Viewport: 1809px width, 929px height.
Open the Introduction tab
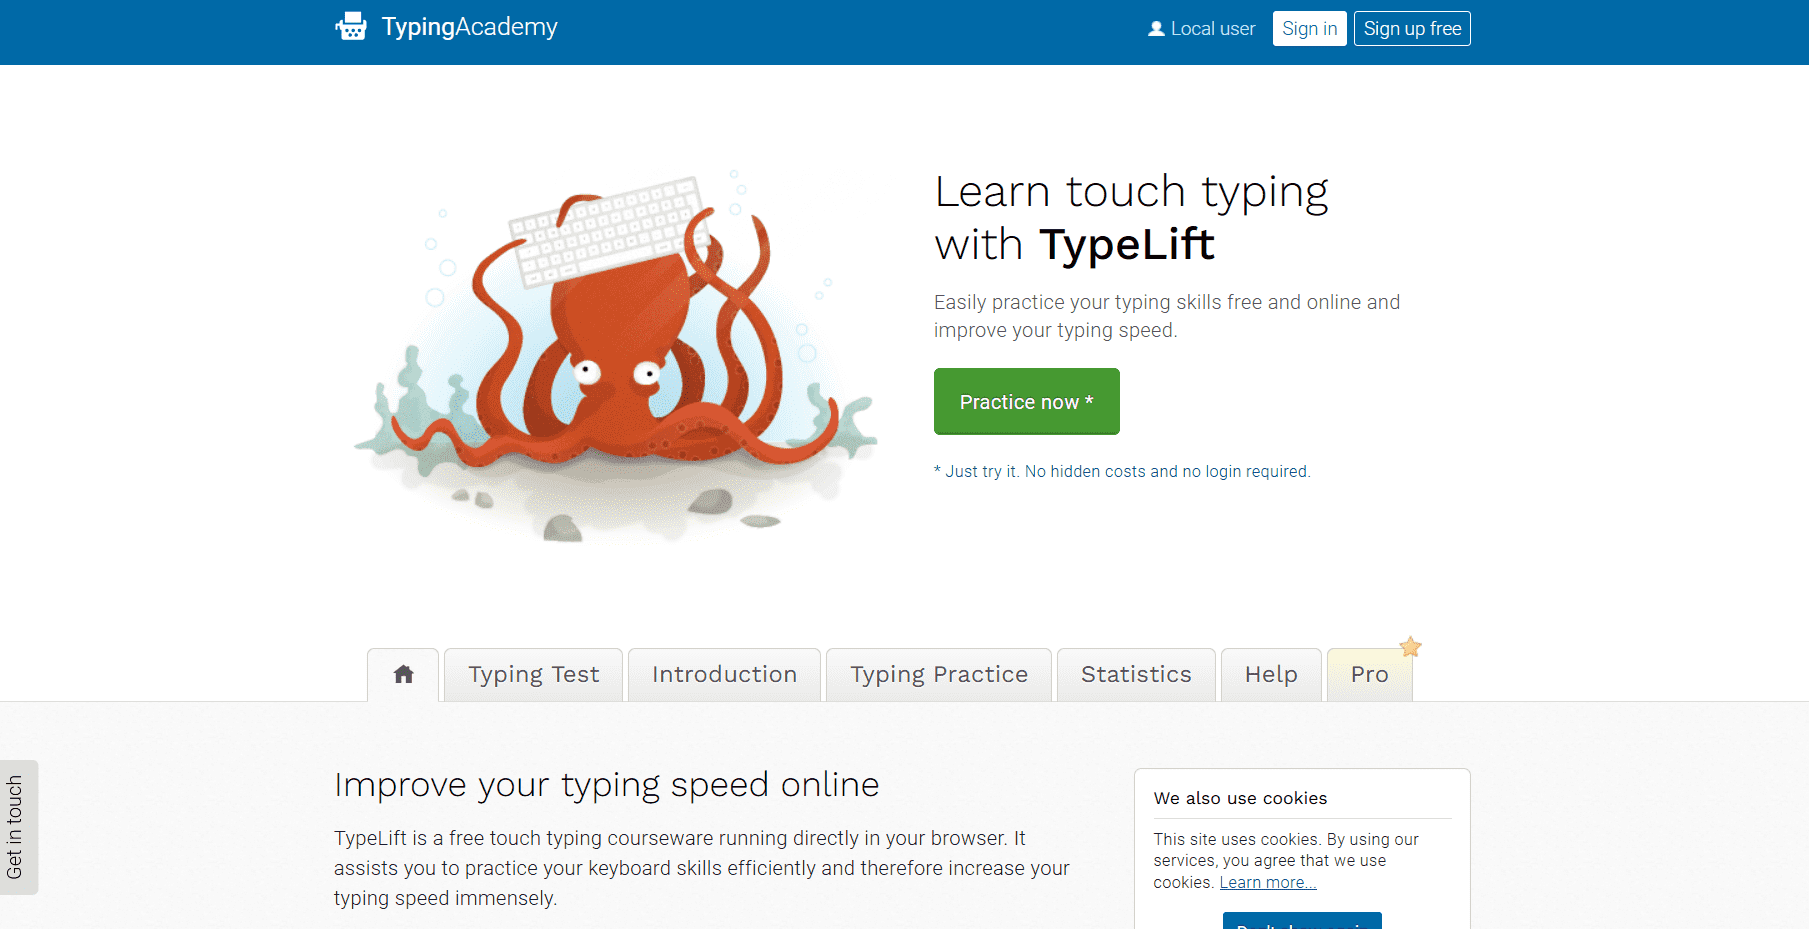(x=724, y=675)
